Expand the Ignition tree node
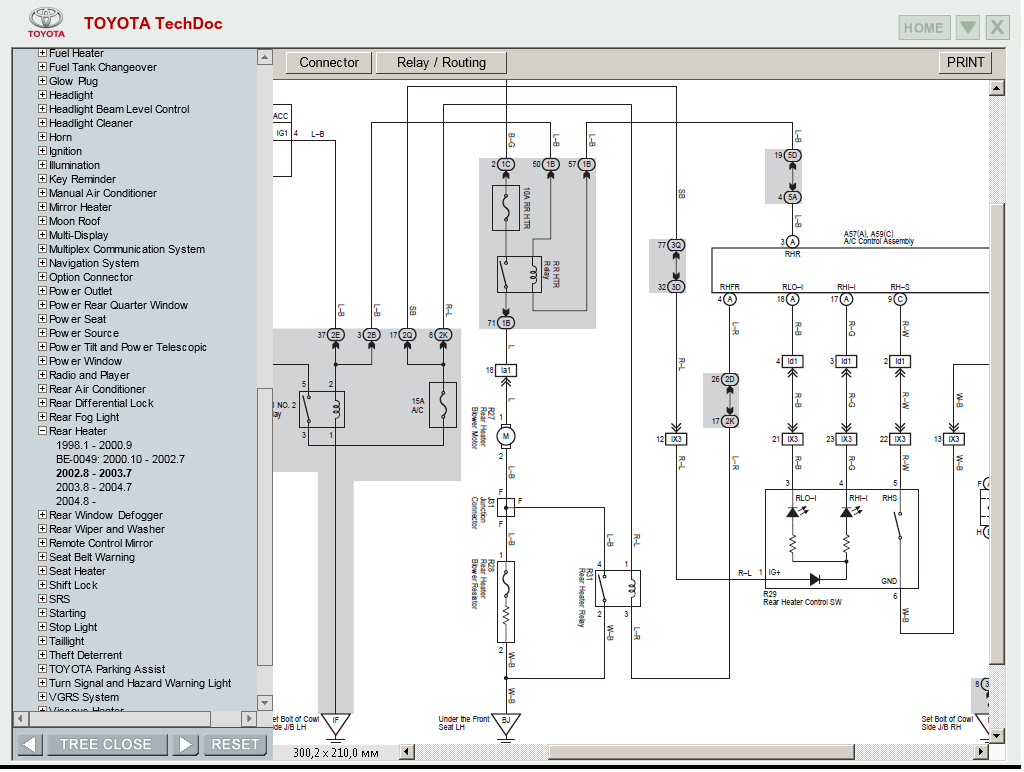Screen dimensions: 1024x772 [x=42, y=151]
